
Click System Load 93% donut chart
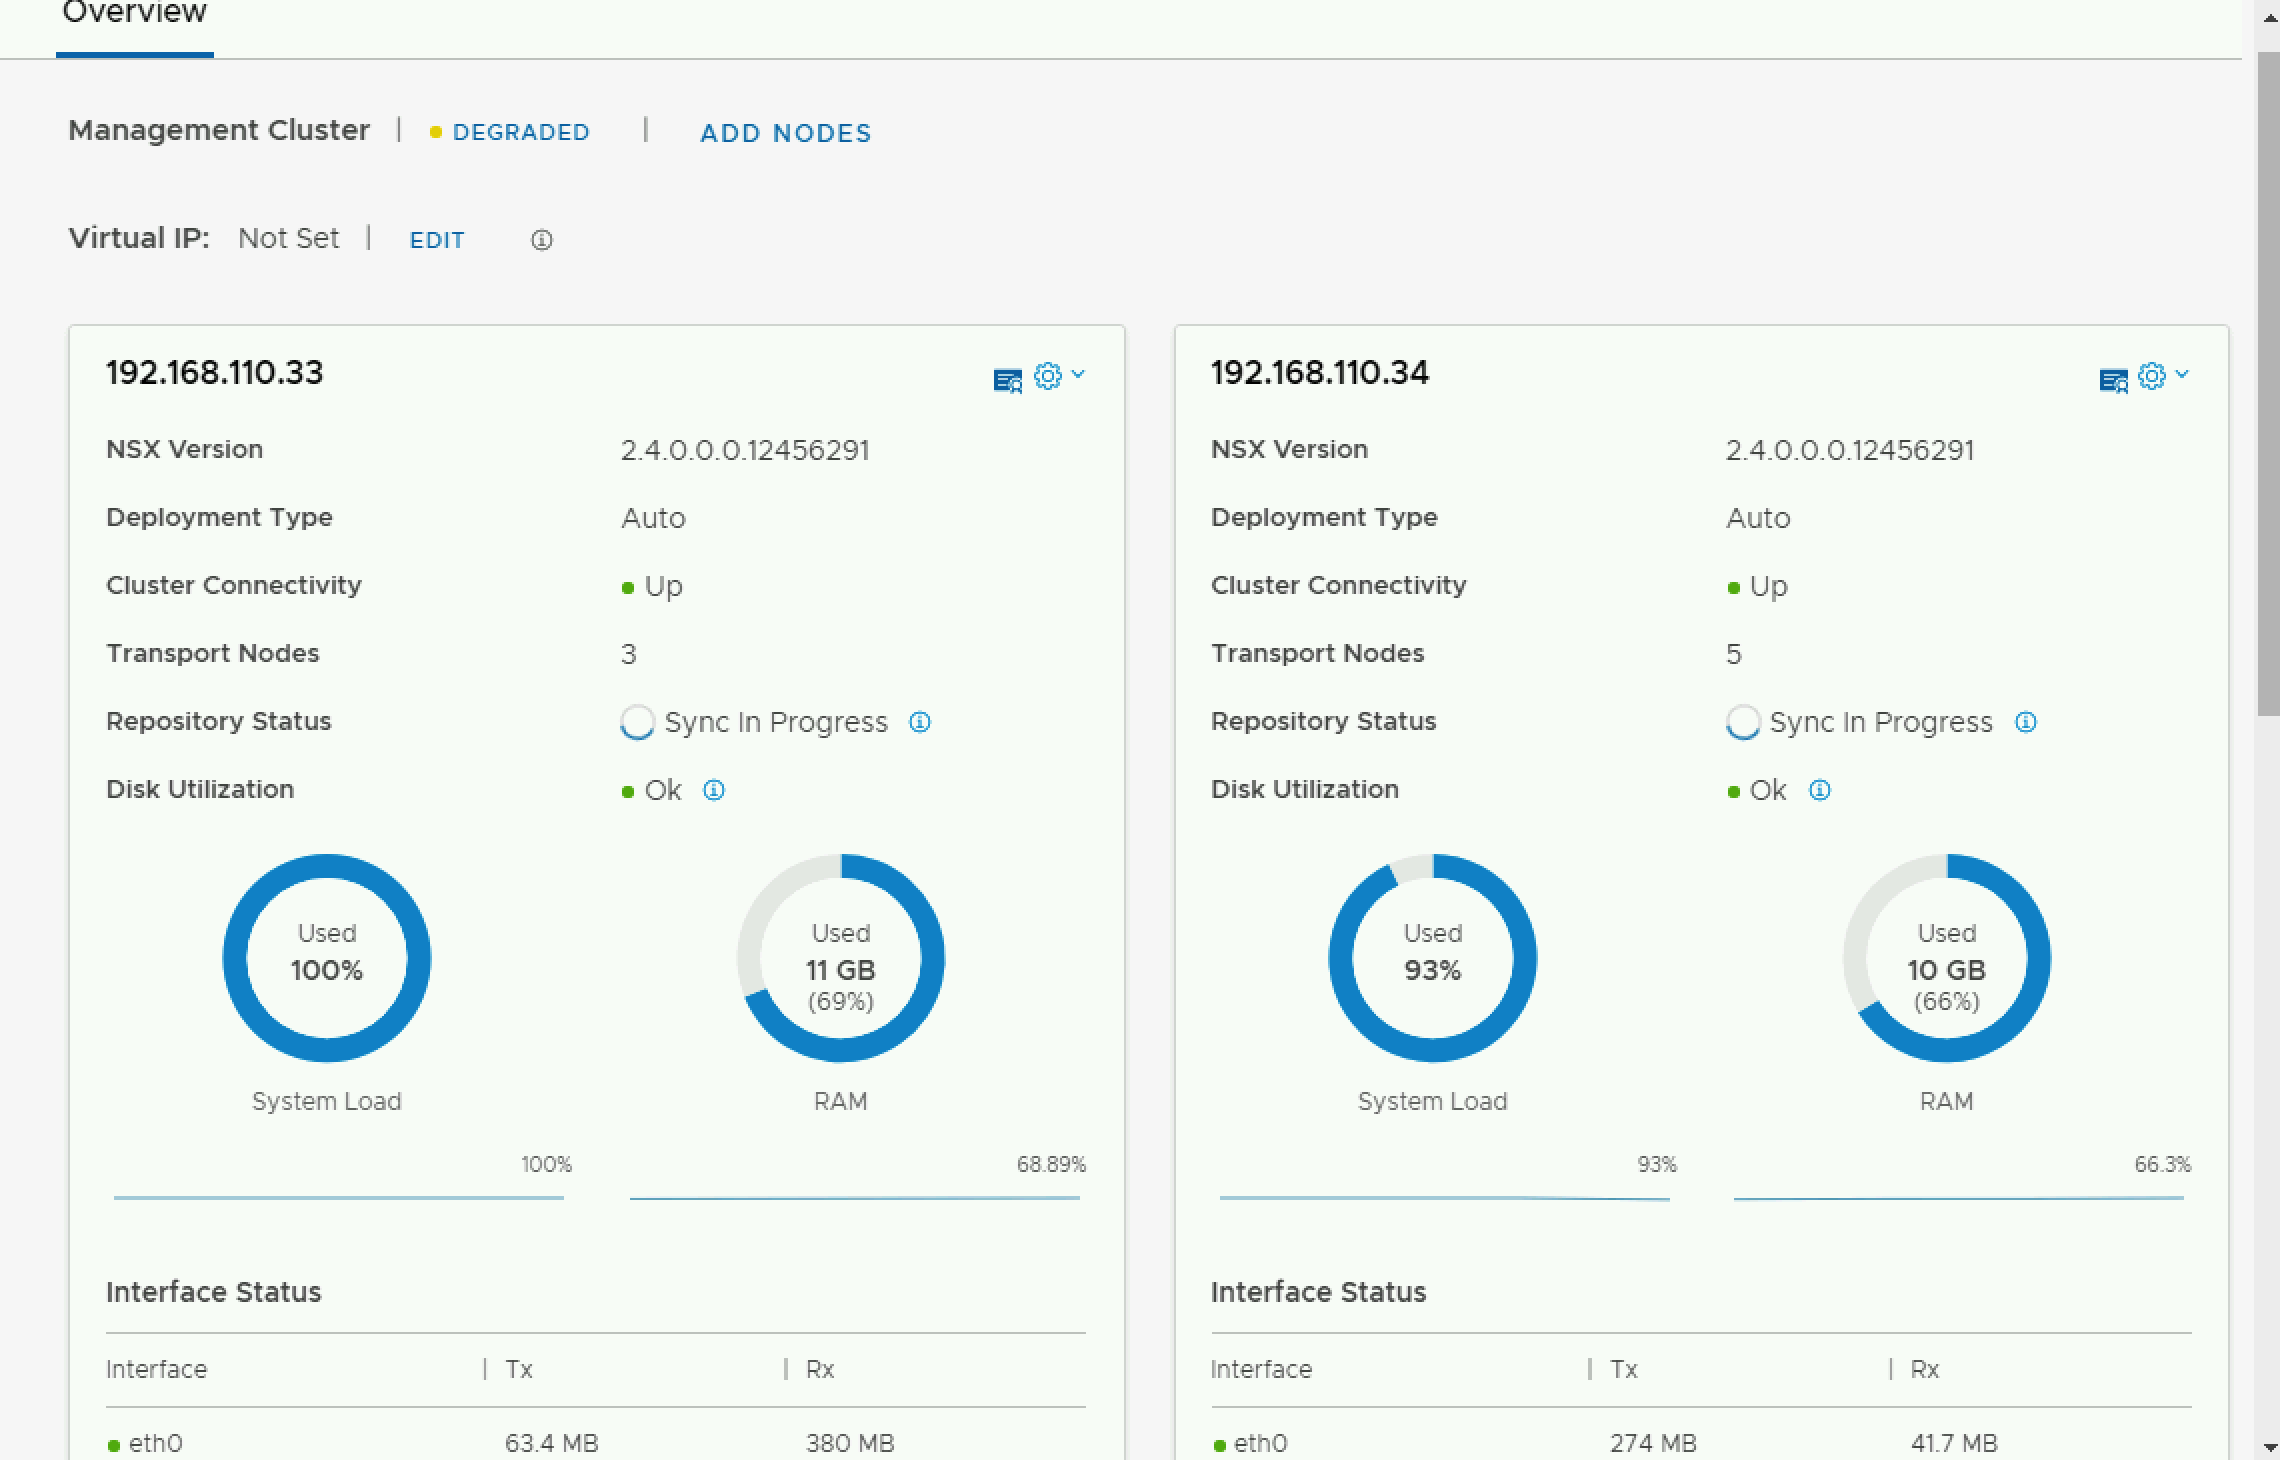point(1432,957)
